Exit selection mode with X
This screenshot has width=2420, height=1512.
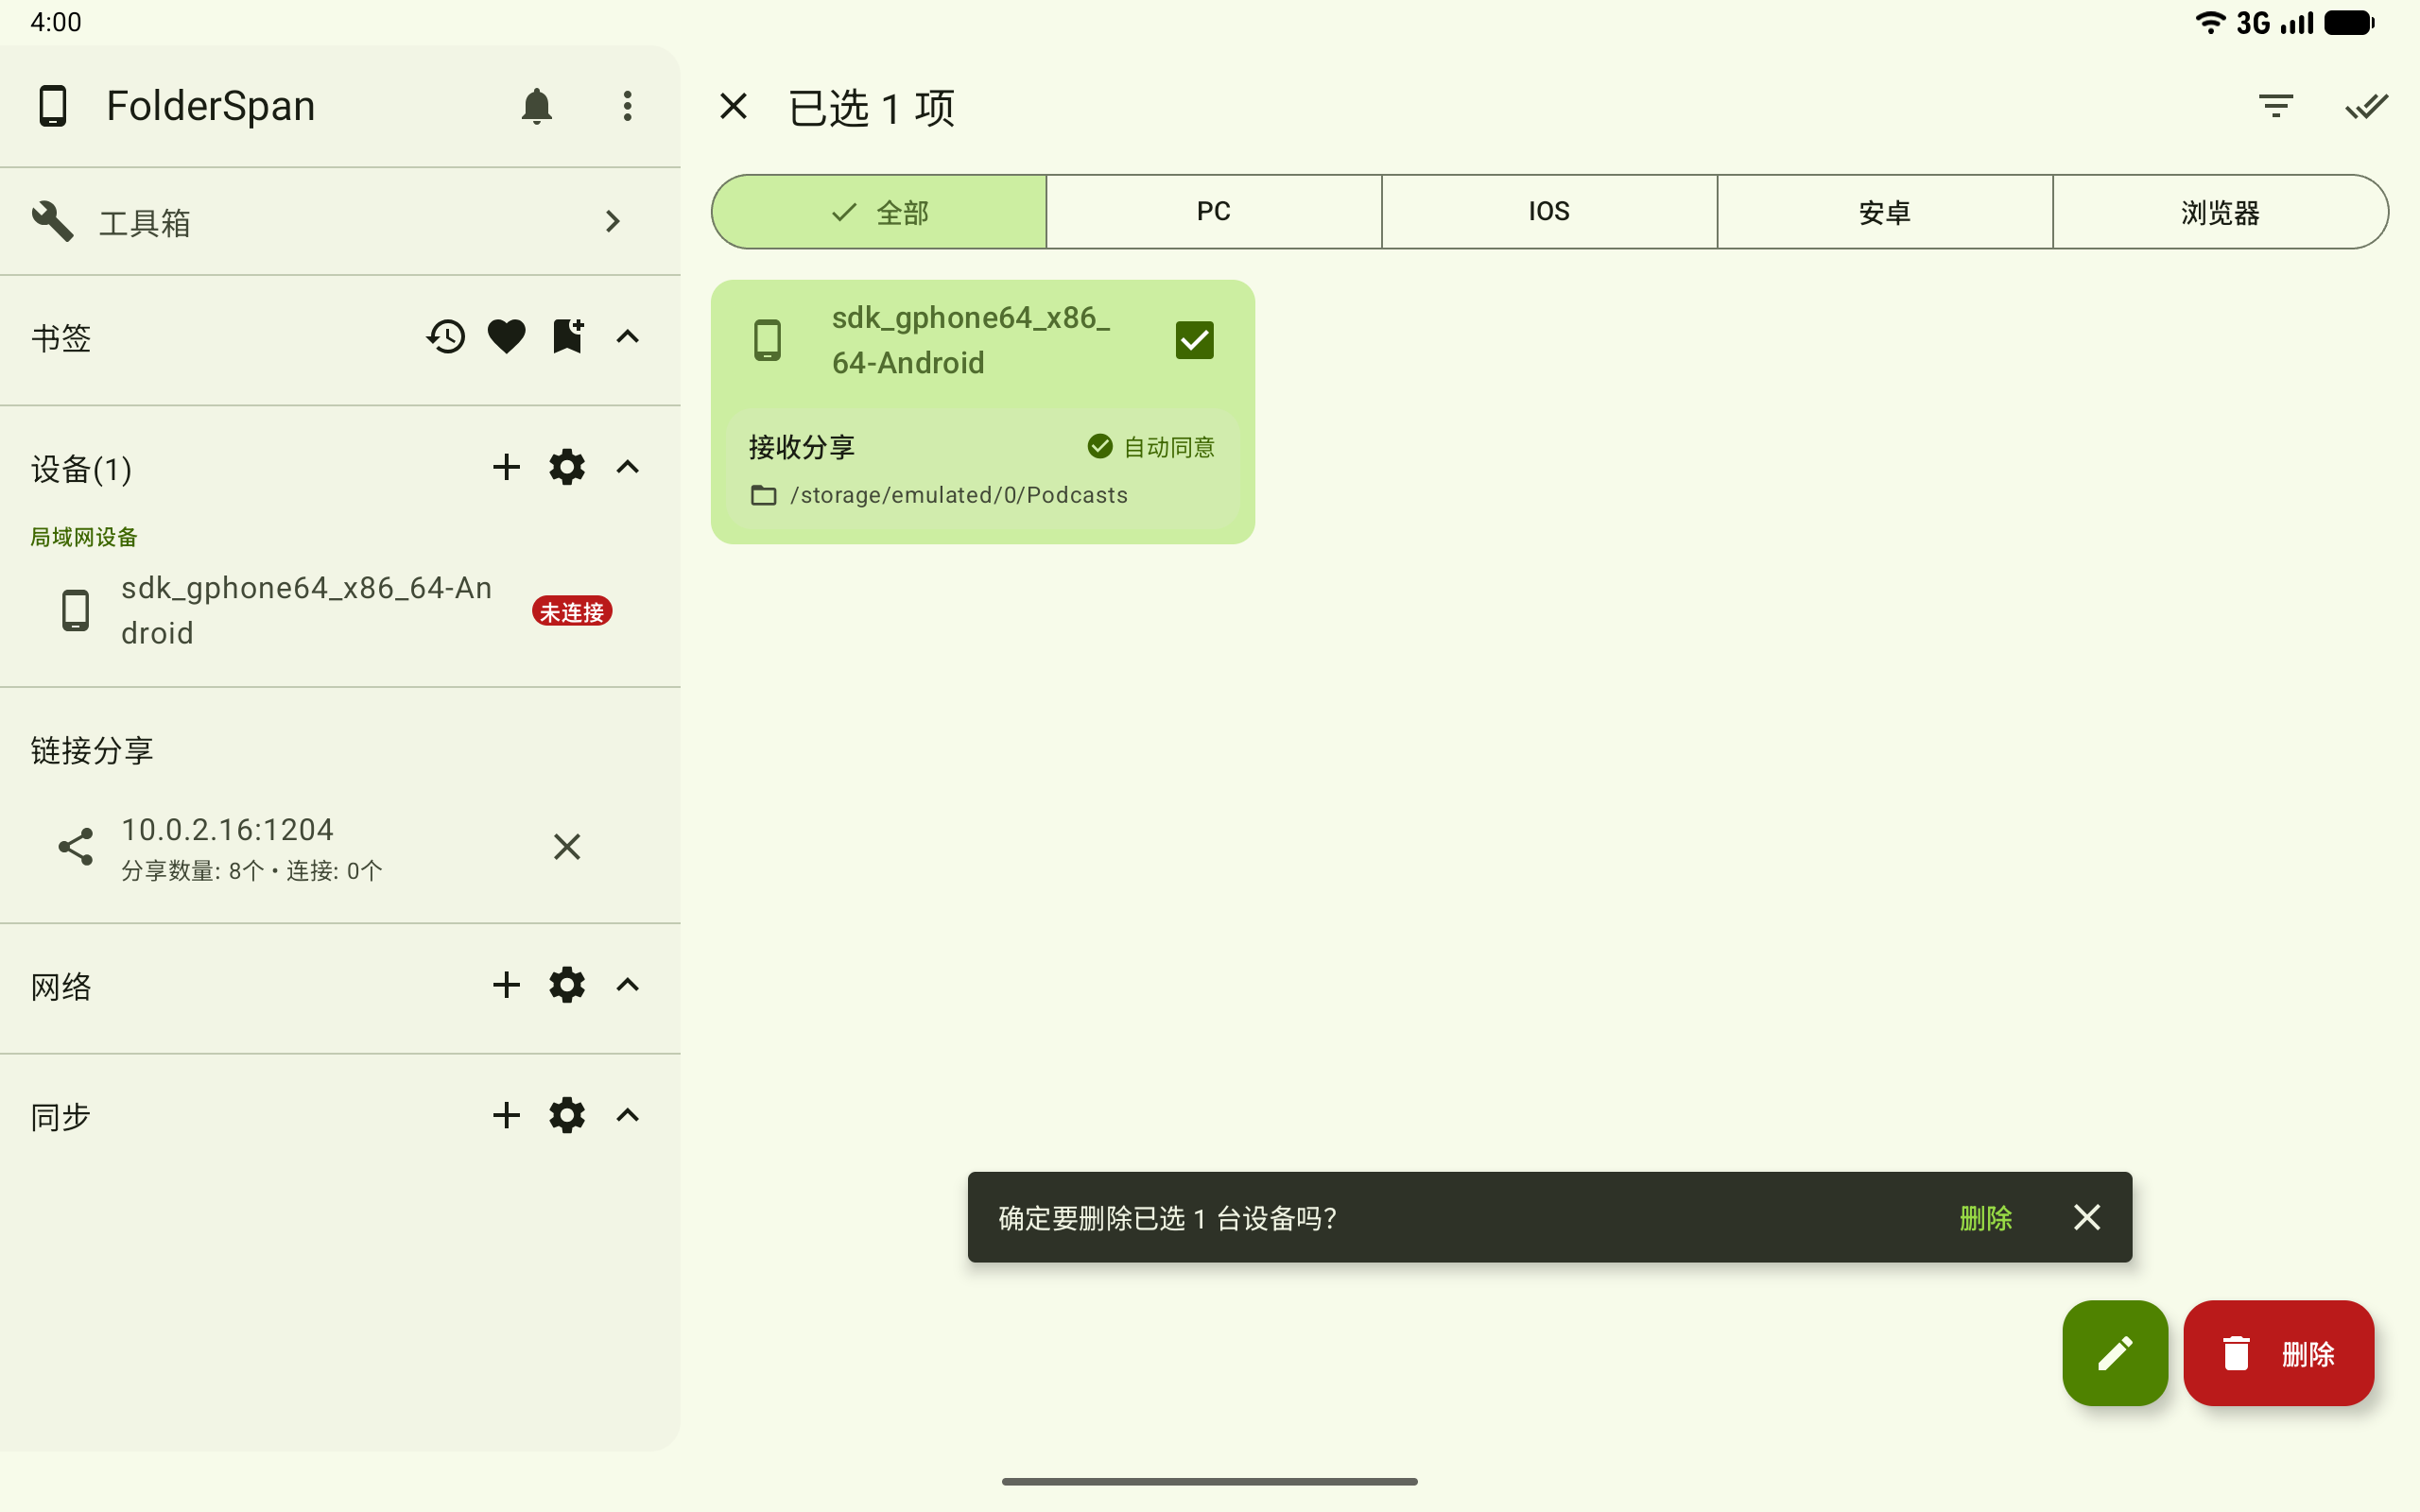point(733,105)
